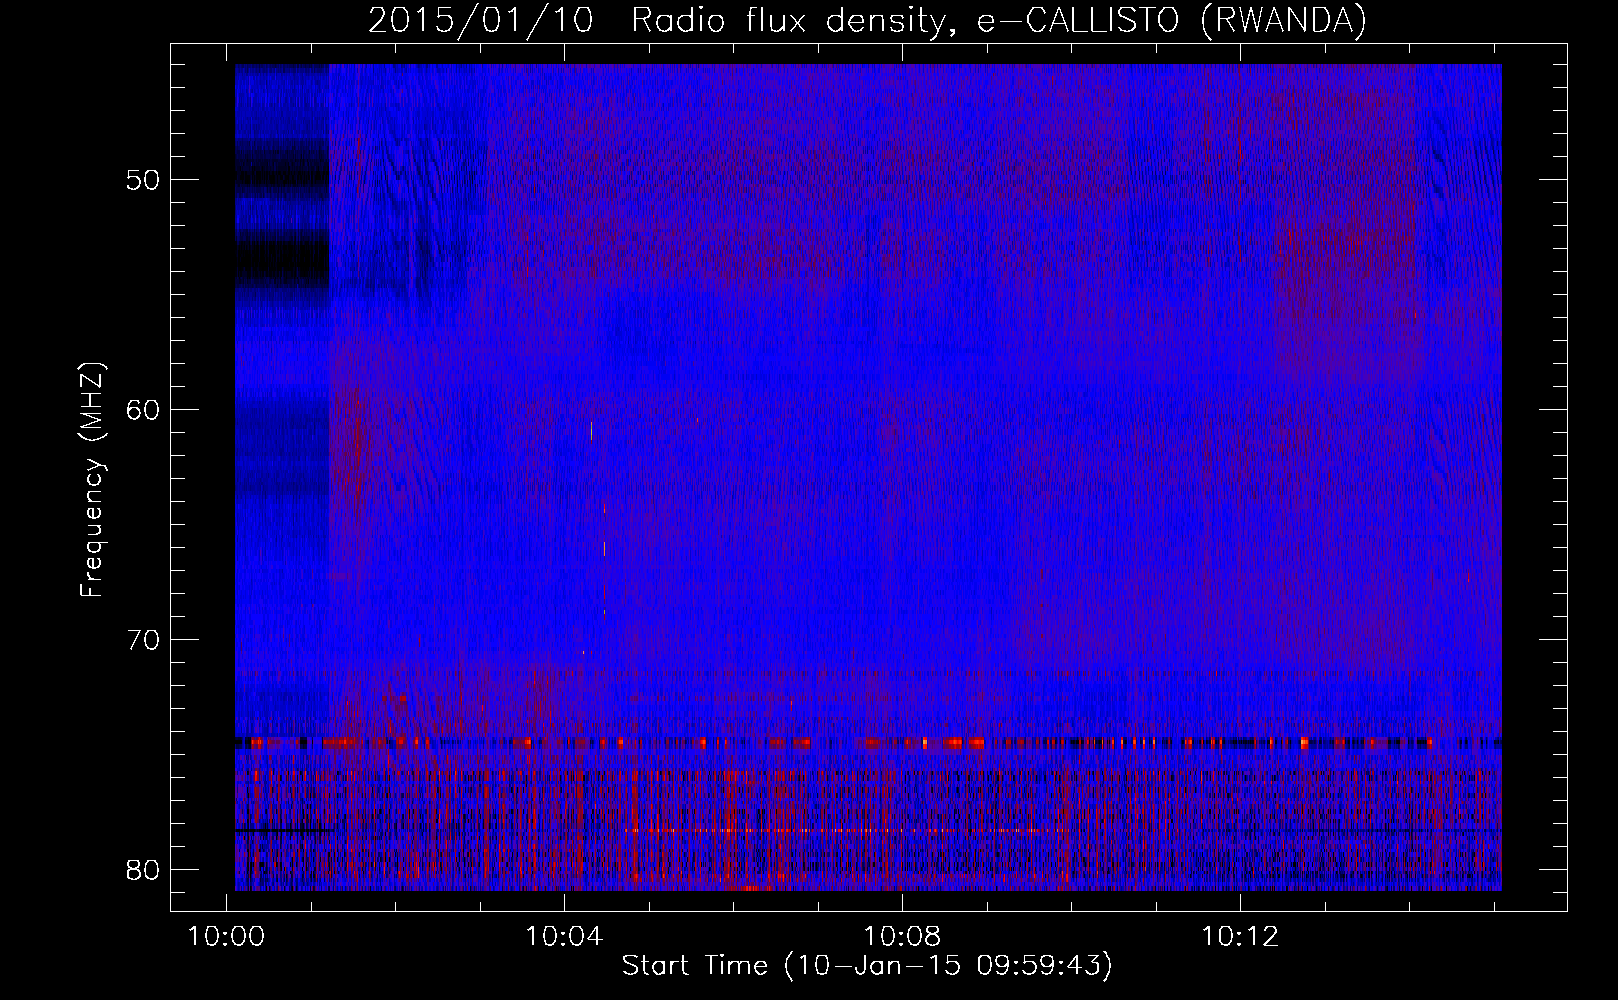Click the 'Frequency (MHZ)' axis label
Viewport: 1618px width, 1000px height.
click(x=92, y=480)
